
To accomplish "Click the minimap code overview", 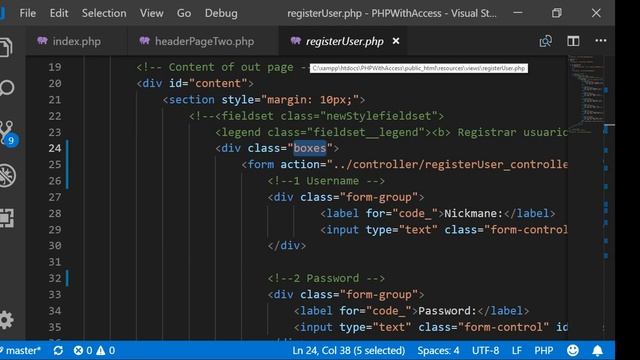I will pos(585,94).
